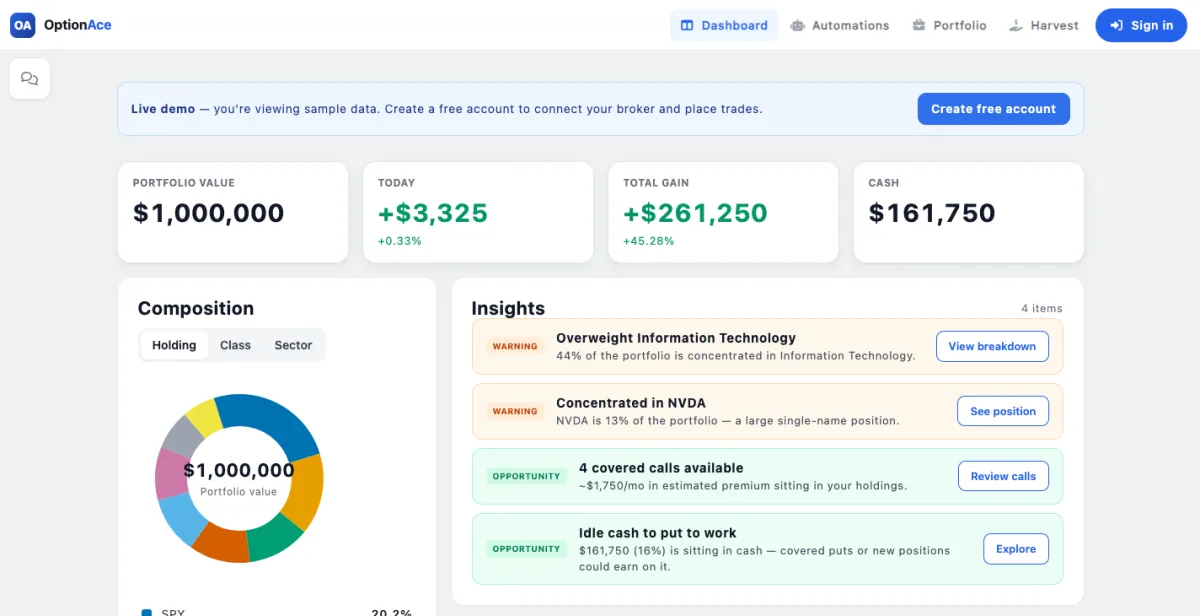Open the chat bubbles icon in sidebar
This screenshot has width=1200, height=616.
[x=29, y=78]
